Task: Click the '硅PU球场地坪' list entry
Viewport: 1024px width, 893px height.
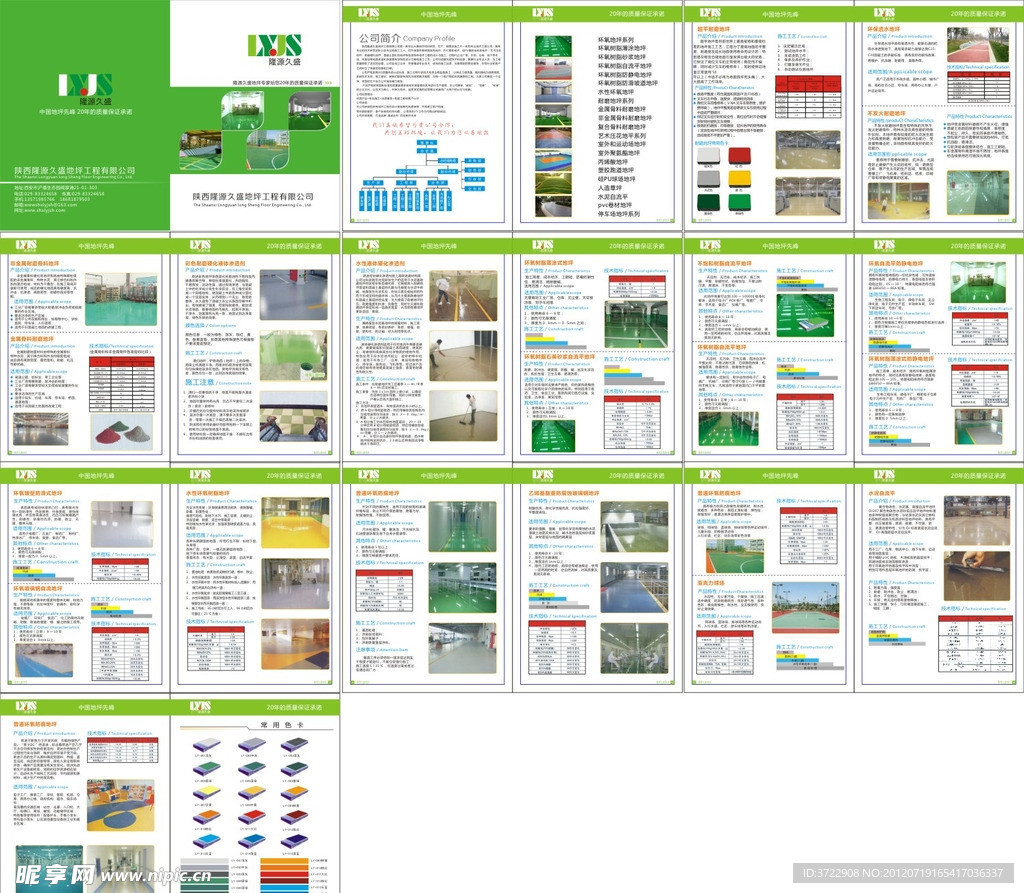Action: click(x=616, y=178)
